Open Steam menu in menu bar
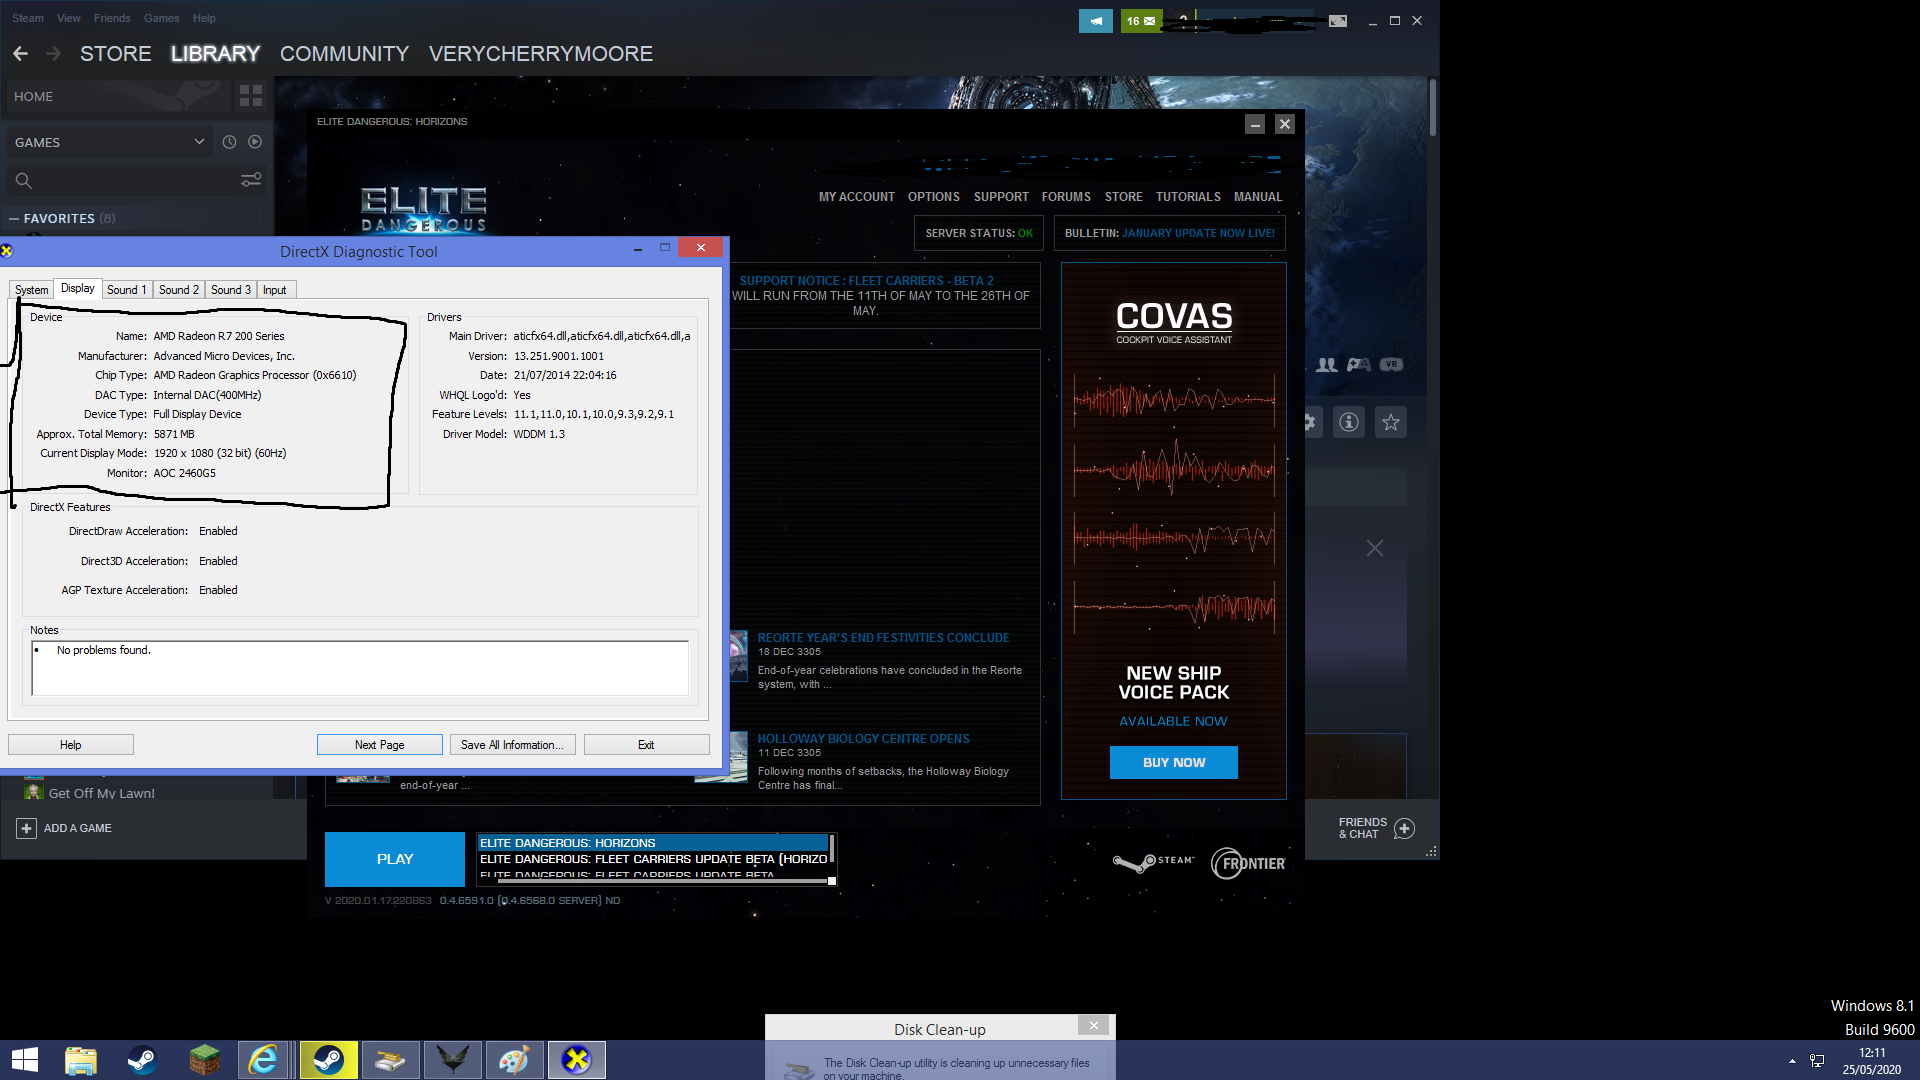 28,18
